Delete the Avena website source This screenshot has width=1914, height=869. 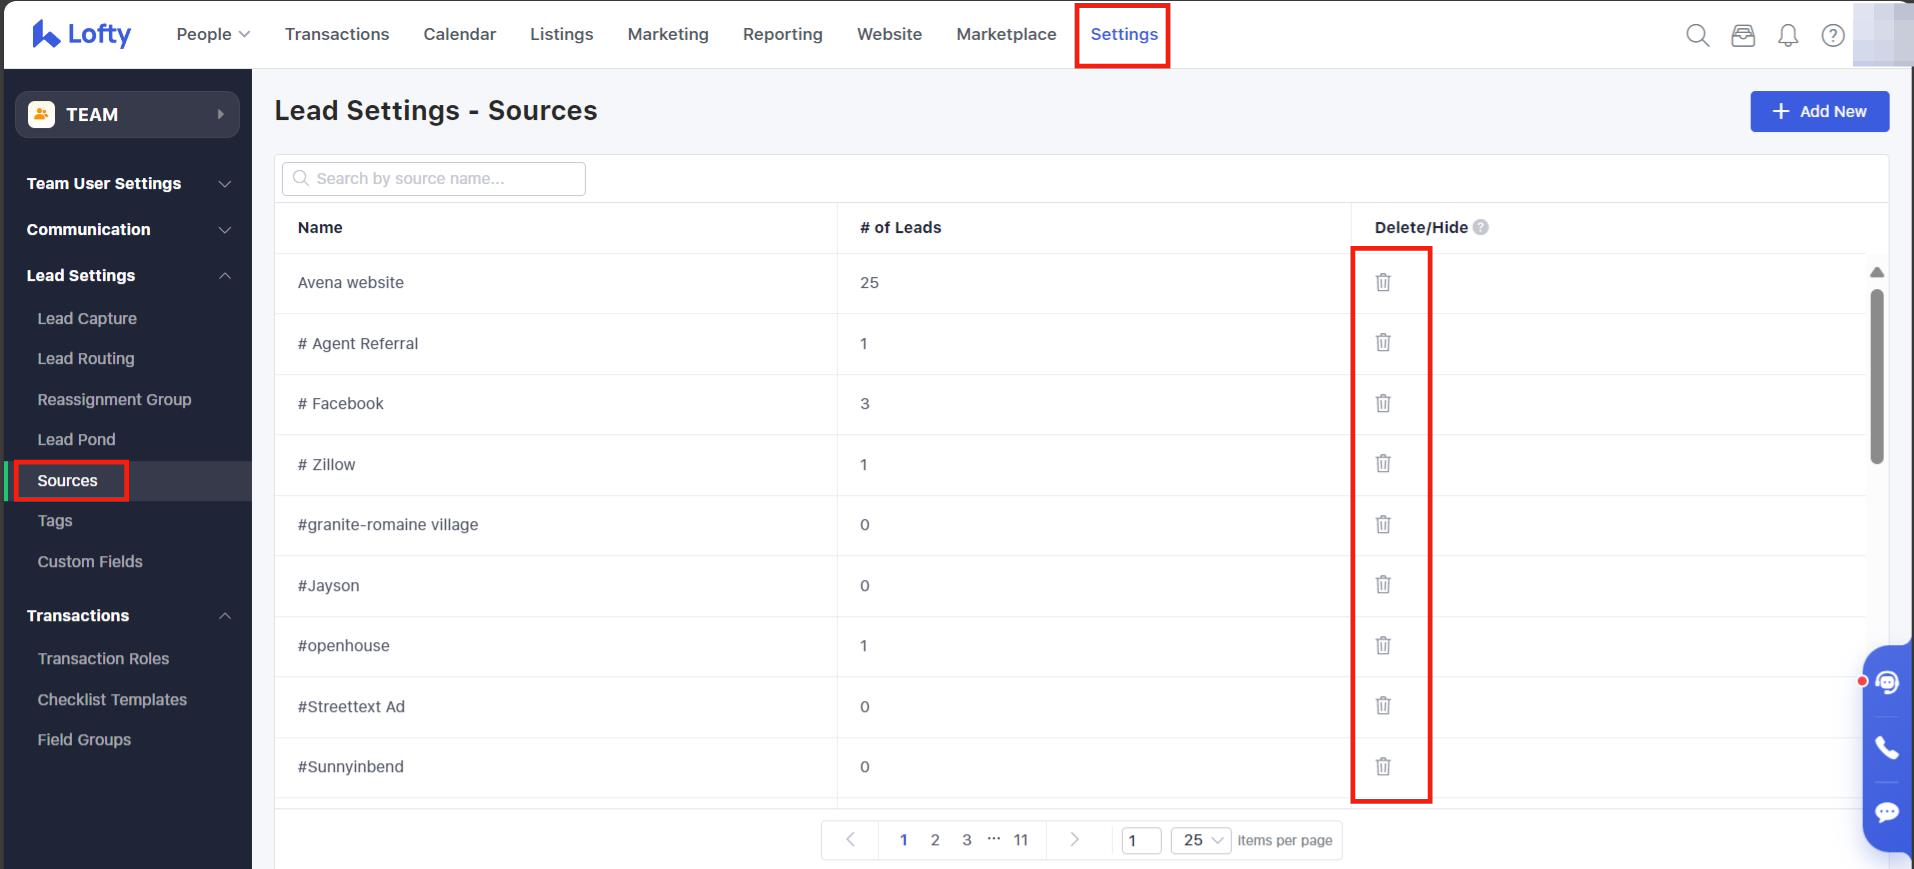(x=1383, y=282)
